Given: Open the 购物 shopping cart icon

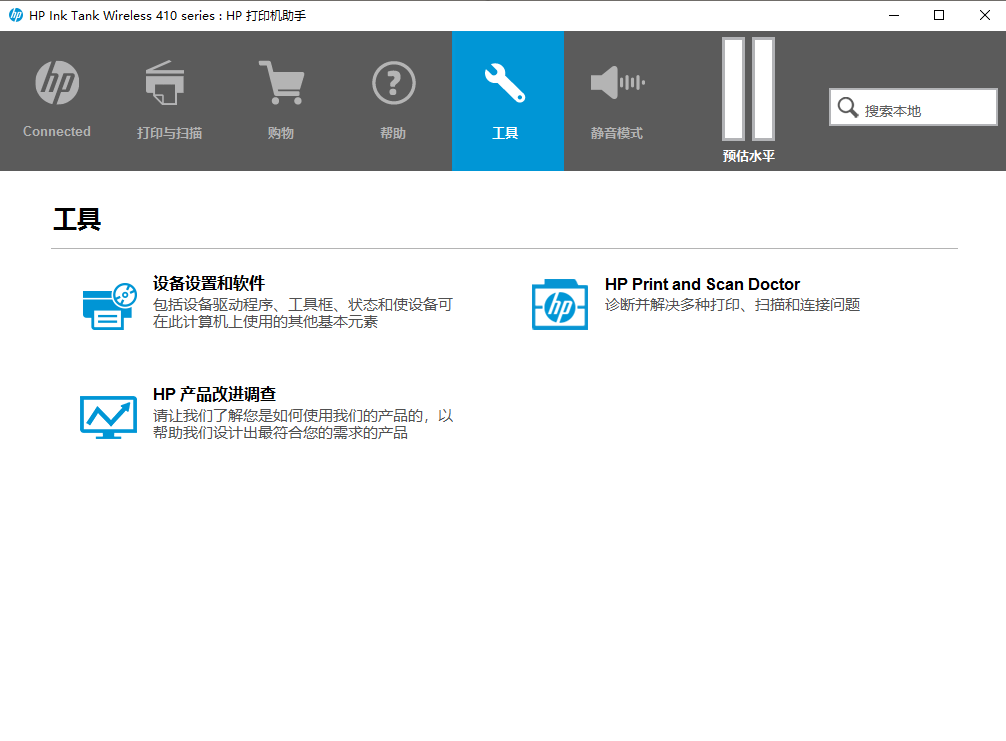Looking at the screenshot, I should tap(281, 83).
